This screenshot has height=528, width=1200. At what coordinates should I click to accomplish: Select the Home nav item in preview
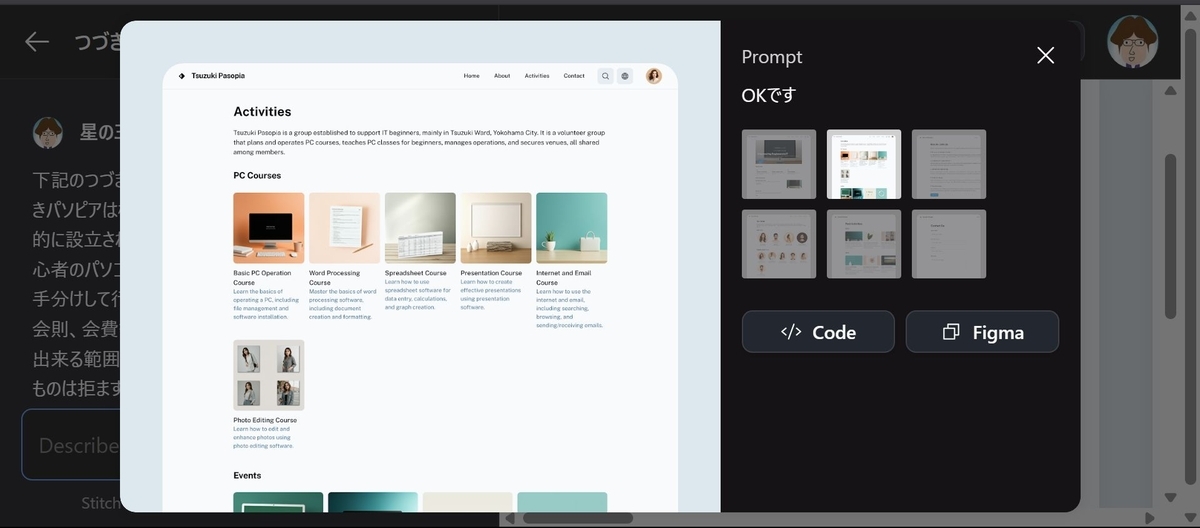point(471,76)
